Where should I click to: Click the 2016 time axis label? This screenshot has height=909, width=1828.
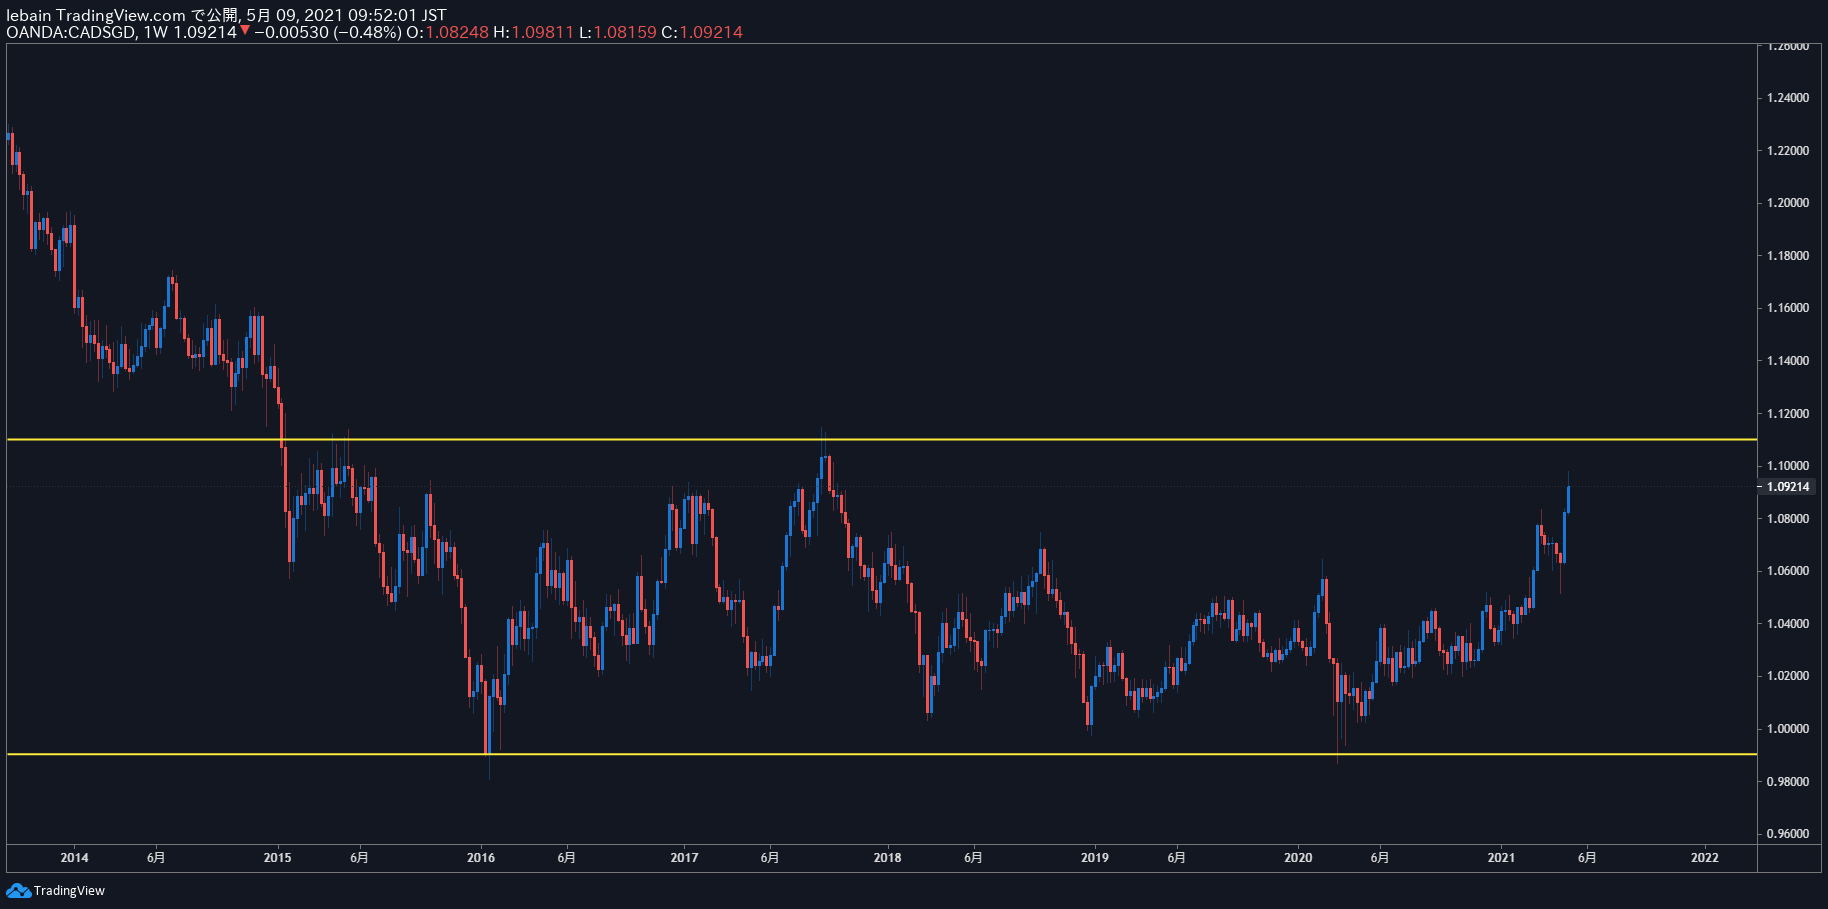point(481,858)
